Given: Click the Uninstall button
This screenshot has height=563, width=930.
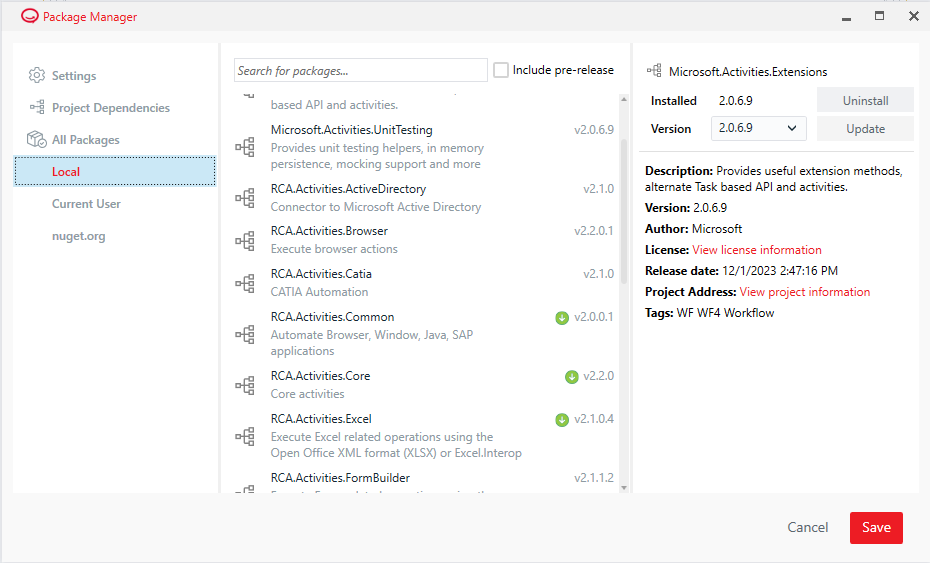Looking at the screenshot, I should click(x=865, y=100).
